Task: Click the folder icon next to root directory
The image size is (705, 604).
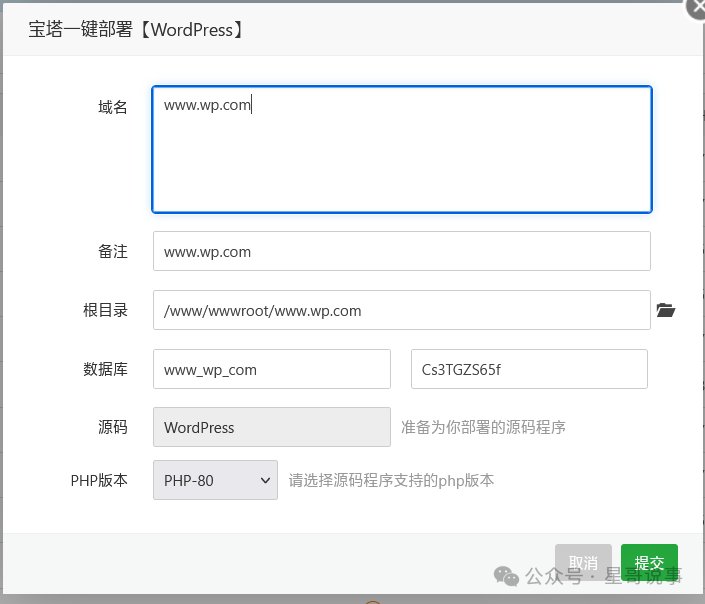Action: click(665, 310)
